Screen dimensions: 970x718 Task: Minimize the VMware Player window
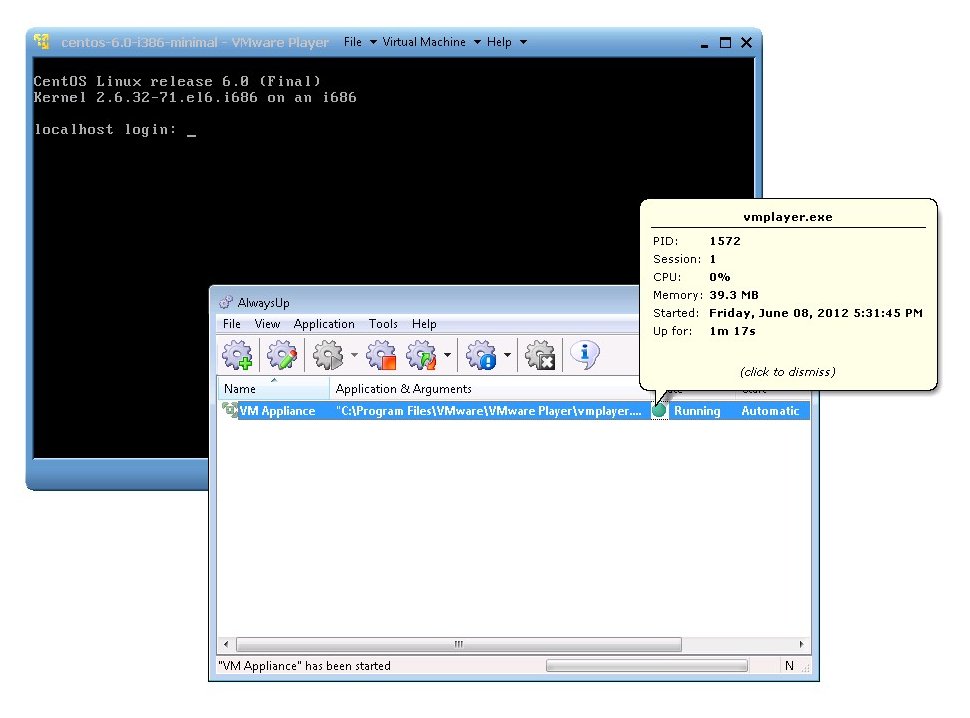[704, 45]
